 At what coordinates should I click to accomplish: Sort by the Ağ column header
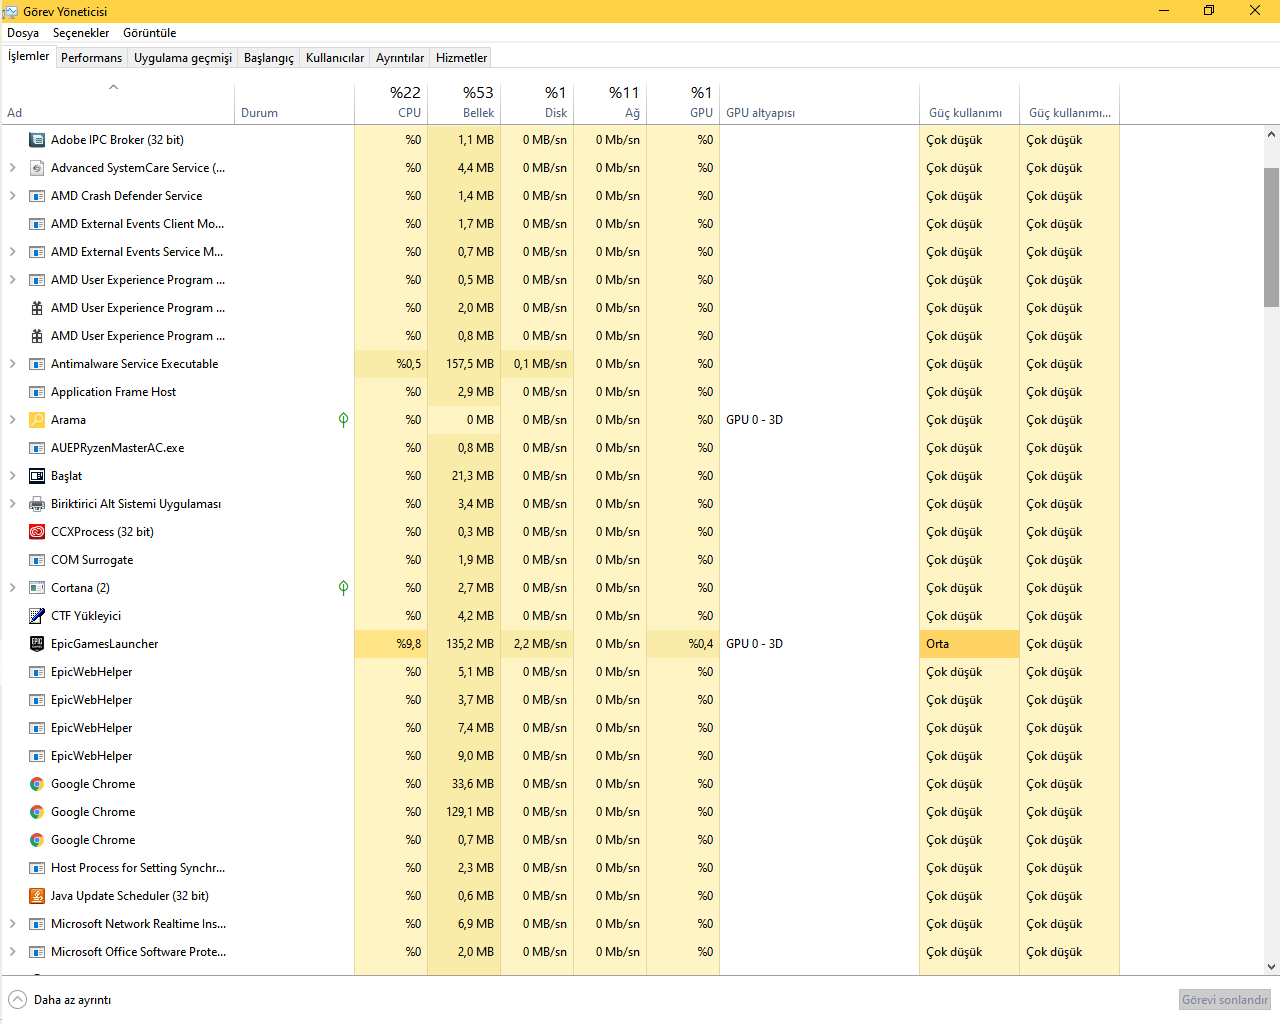pos(610,102)
